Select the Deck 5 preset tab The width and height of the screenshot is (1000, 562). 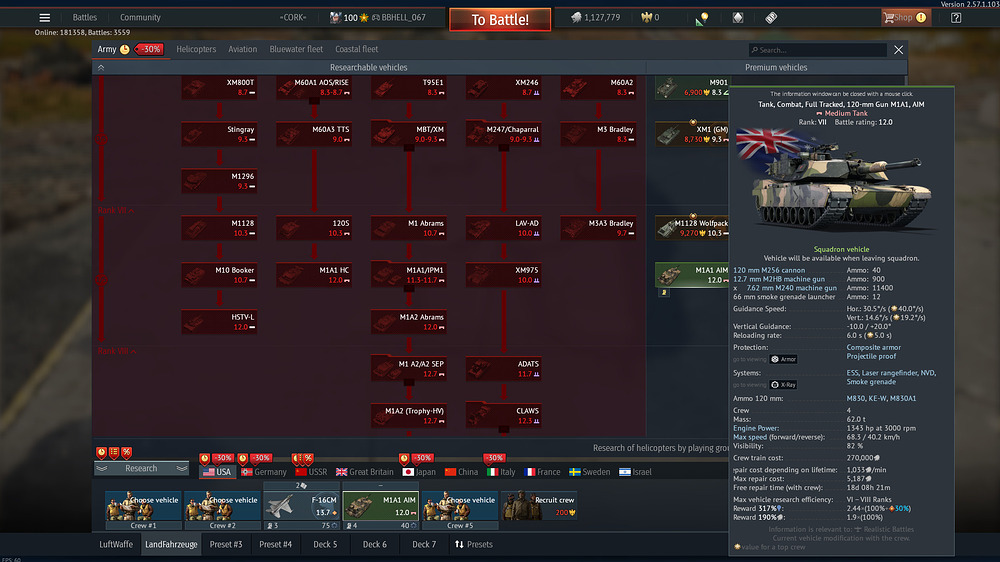(325, 545)
